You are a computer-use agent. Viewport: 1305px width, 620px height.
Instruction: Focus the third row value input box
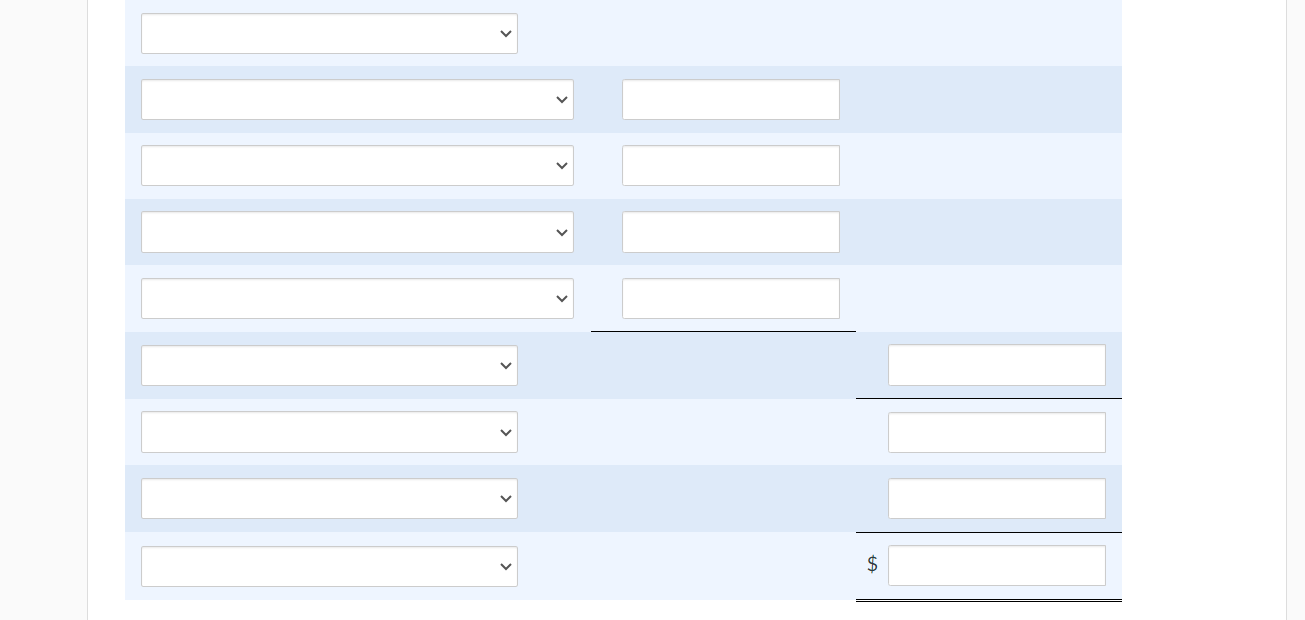click(731, 165)
